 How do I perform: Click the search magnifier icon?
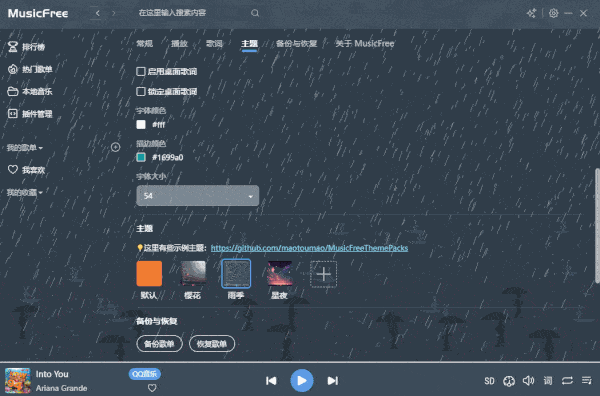255,13
